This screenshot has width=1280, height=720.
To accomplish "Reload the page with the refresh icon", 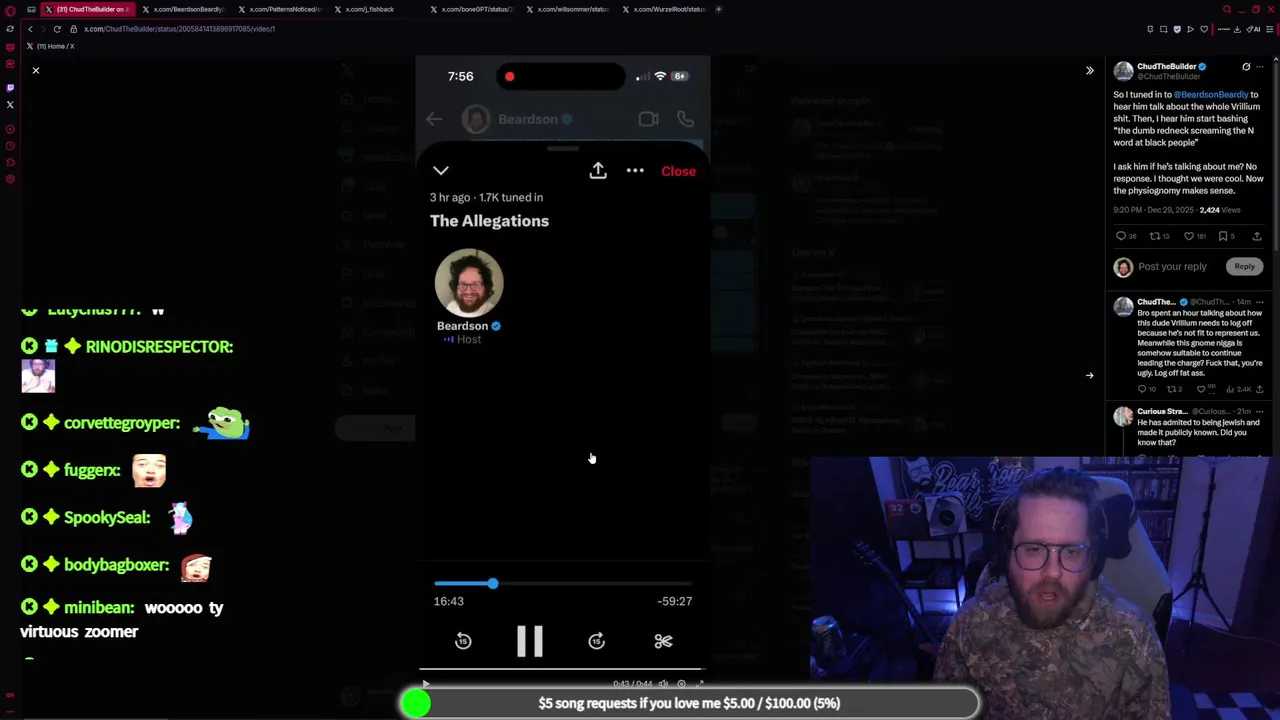I will (57, 29).
